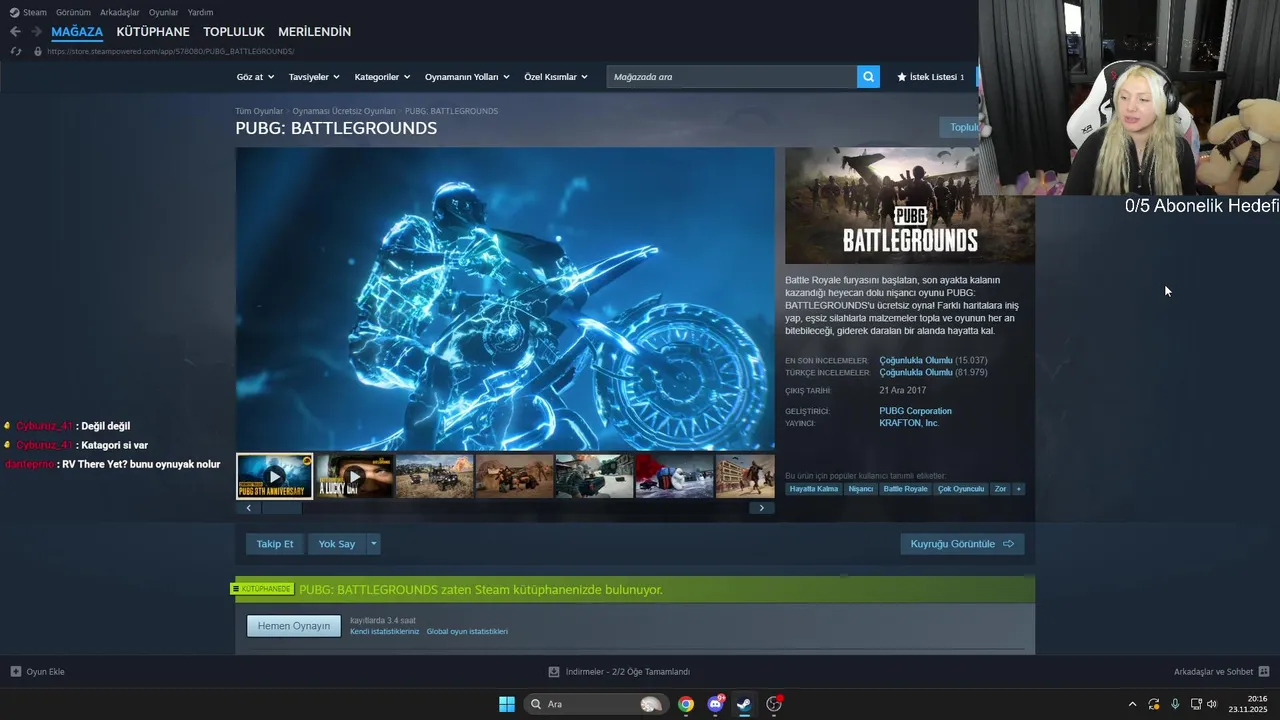Click the Windows taskbar Ara search box
Screen dimensions: 1280x720
pyautogui.click(x=595, y=704)
